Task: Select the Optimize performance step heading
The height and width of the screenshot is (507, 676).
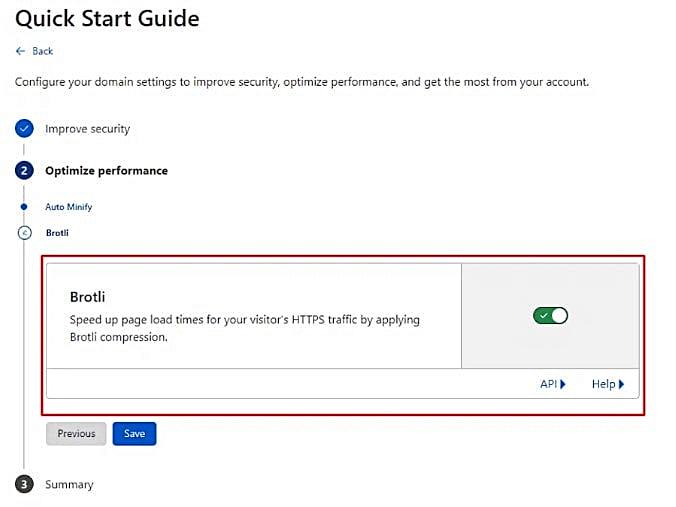Action: pos(106,171)
